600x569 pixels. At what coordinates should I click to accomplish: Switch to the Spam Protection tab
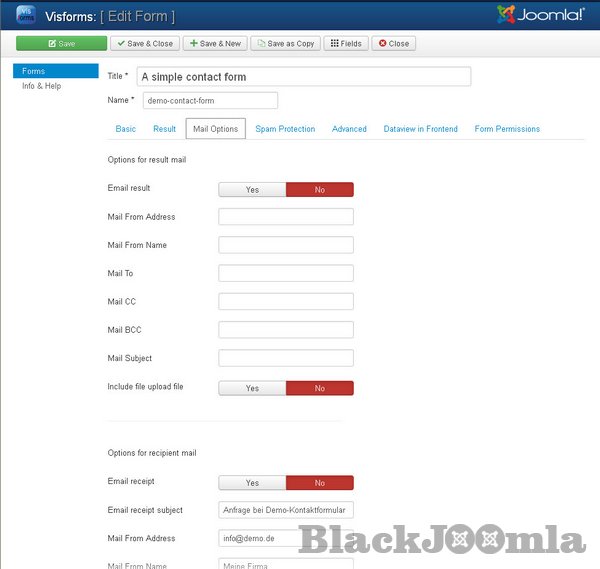pyautogui.click(x=285, y=129)
